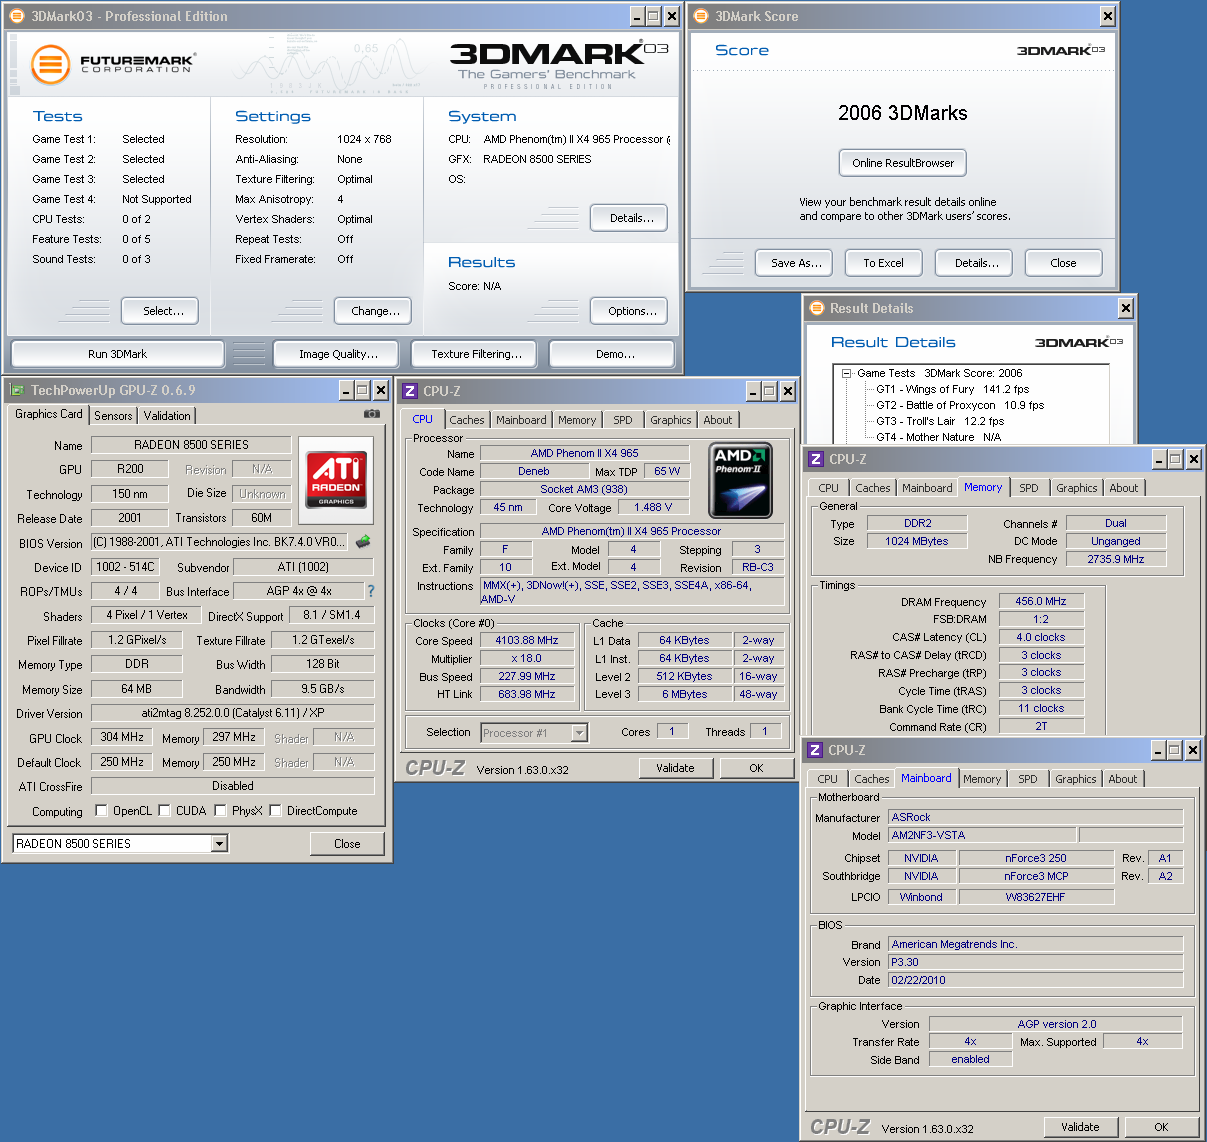Click the Result Details window title icon
The image size is (1207, 1142).
click(816, 308)
